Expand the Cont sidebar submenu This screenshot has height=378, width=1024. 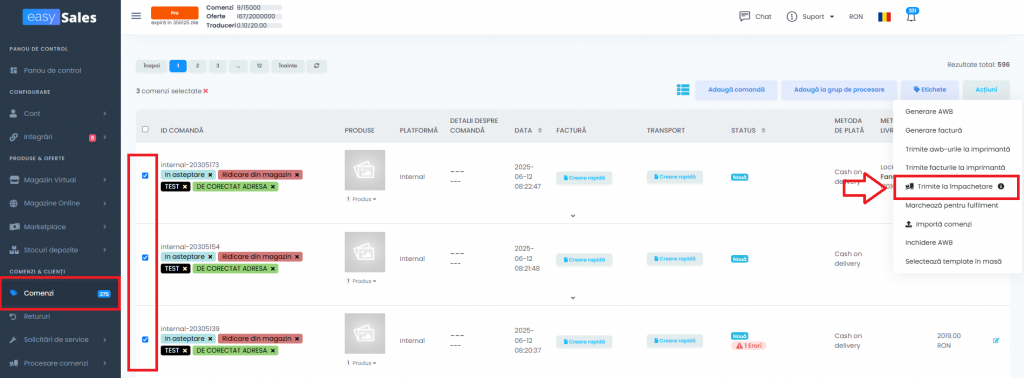pyautogui.click(x=104, y=114)
